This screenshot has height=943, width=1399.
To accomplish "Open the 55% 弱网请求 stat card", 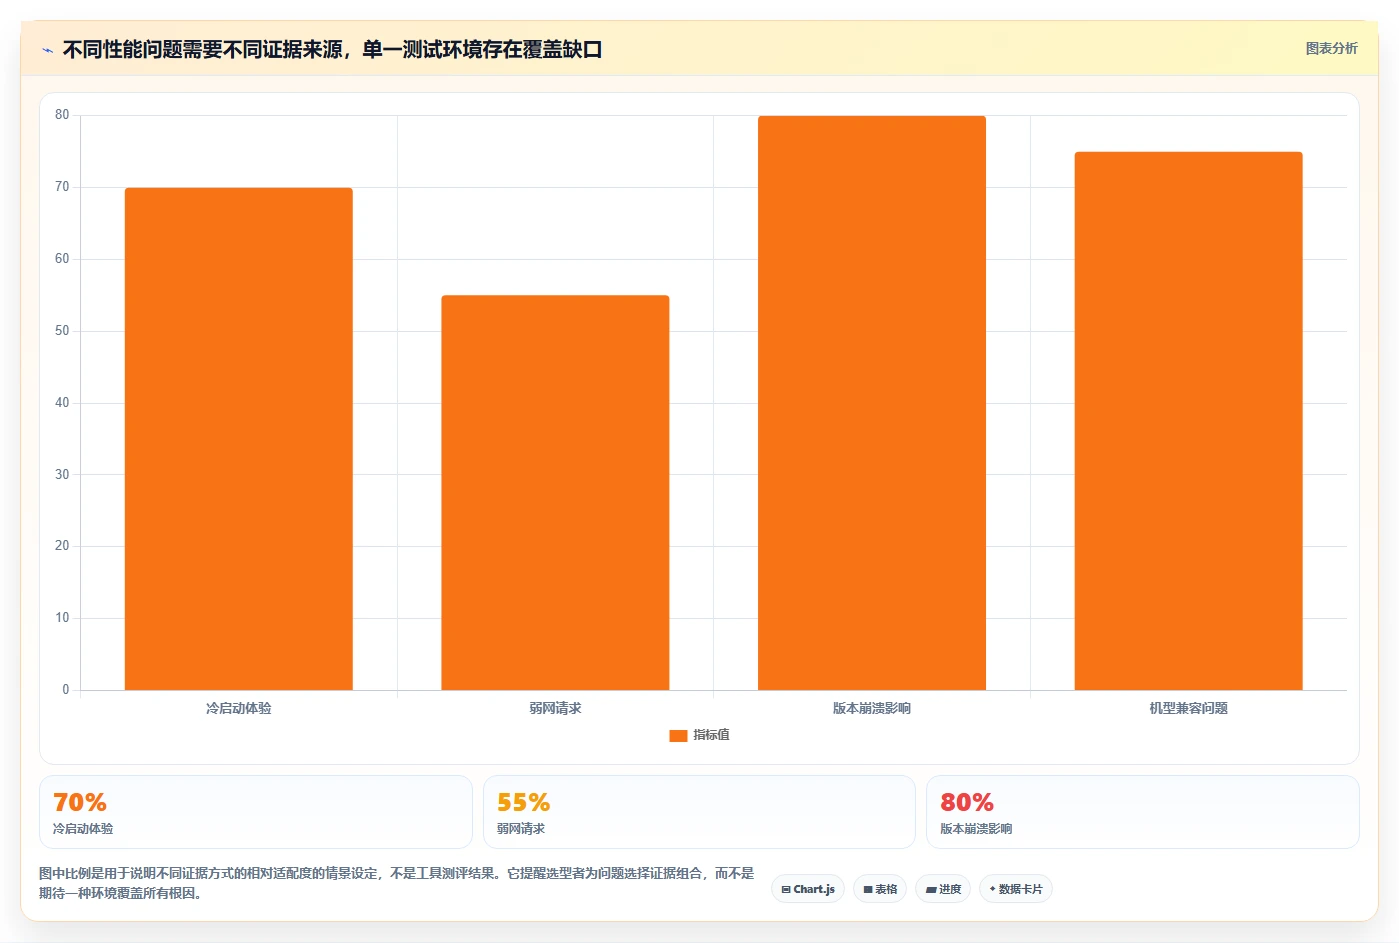I will [699, 812].
